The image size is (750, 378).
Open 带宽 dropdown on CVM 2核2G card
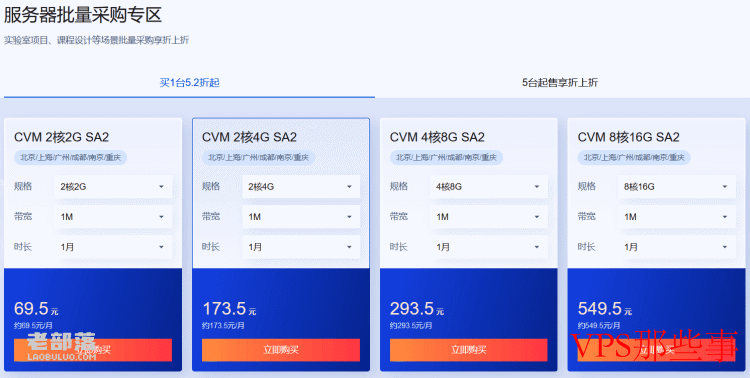pos(113,217)
